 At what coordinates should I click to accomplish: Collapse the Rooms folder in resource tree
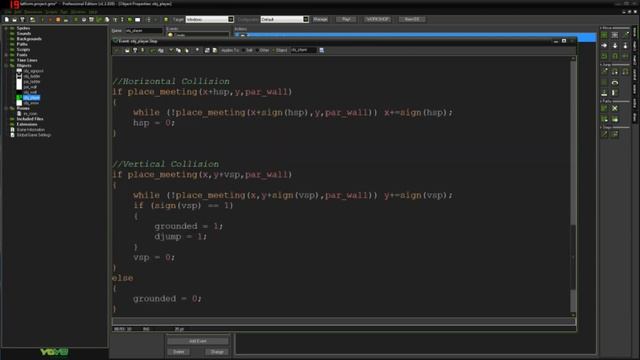coord(6,108)
